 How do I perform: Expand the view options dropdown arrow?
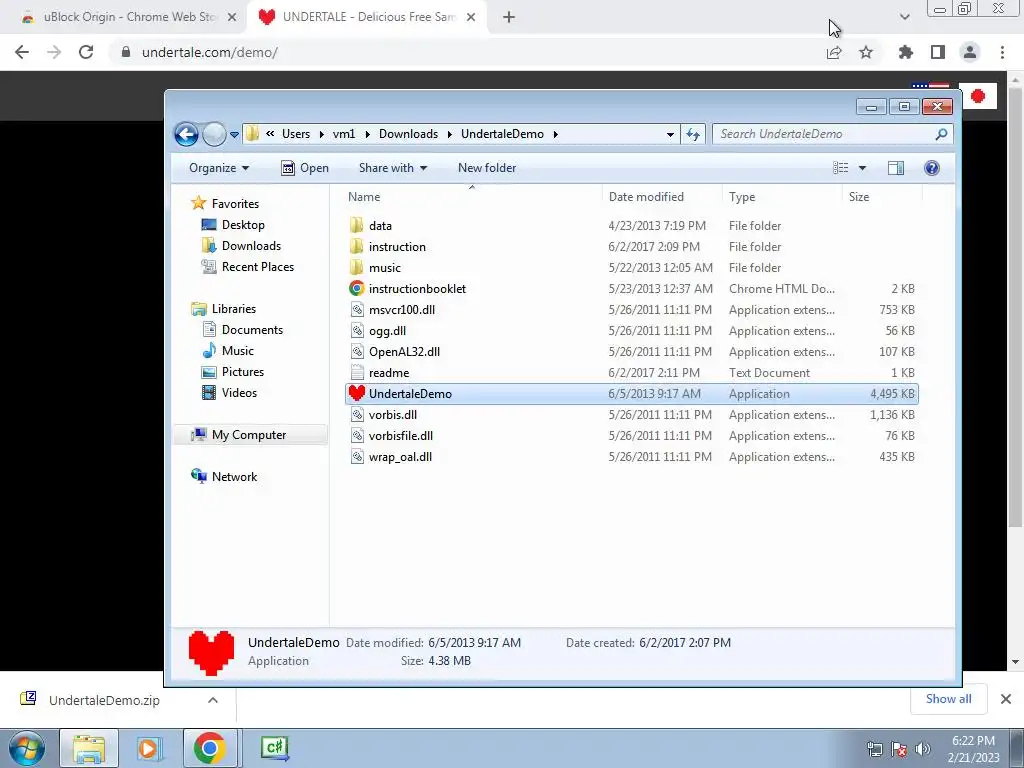pos(862,168)
